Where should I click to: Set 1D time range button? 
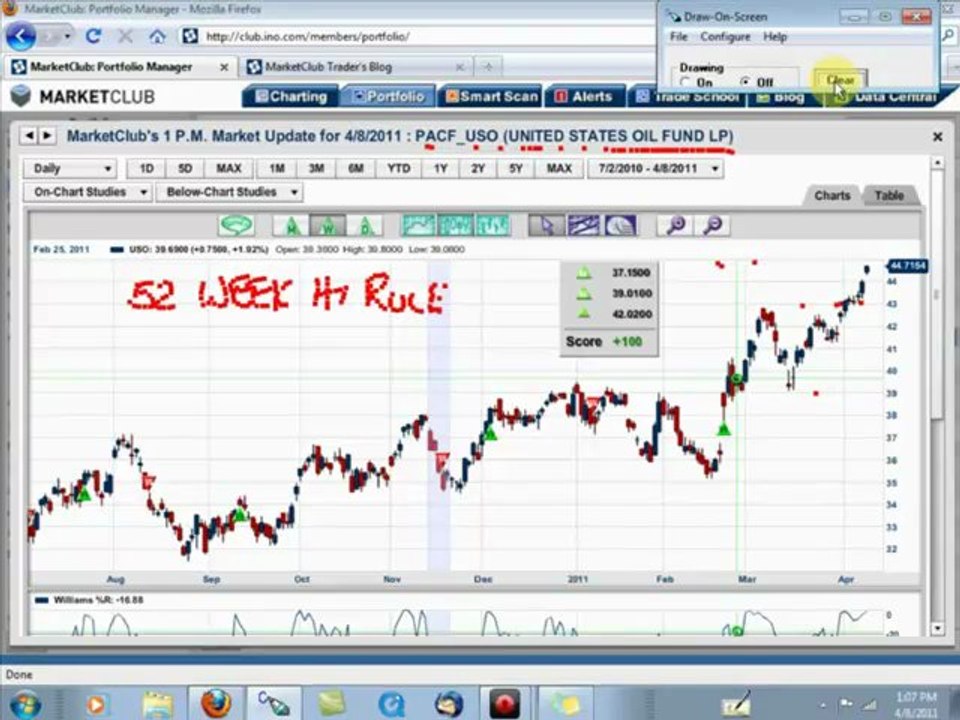pyautogui.click(x=147, y=168)
